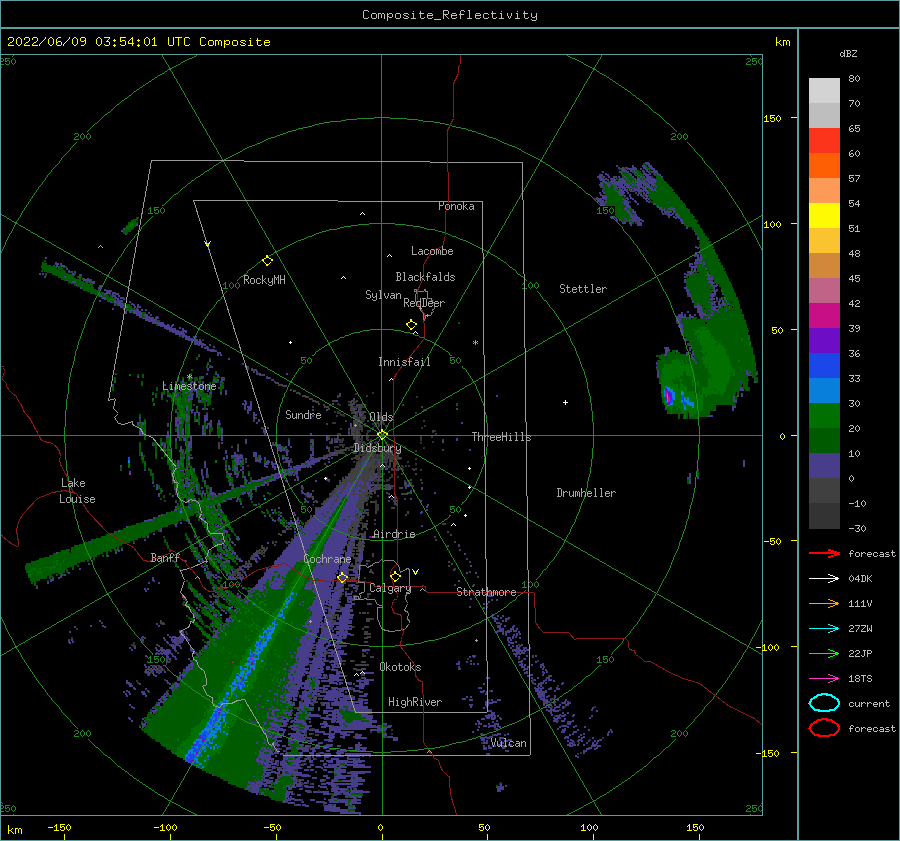Viewport: 900px width, 841px height.
Task: Click the Lacombe city label
Action: click(x=432, y=251)
